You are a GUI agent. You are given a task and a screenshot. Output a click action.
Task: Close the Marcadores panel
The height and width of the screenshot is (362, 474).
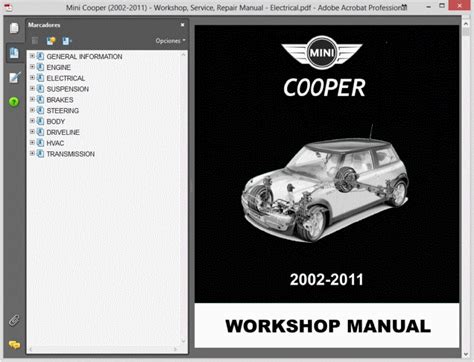tap(182, 25)
